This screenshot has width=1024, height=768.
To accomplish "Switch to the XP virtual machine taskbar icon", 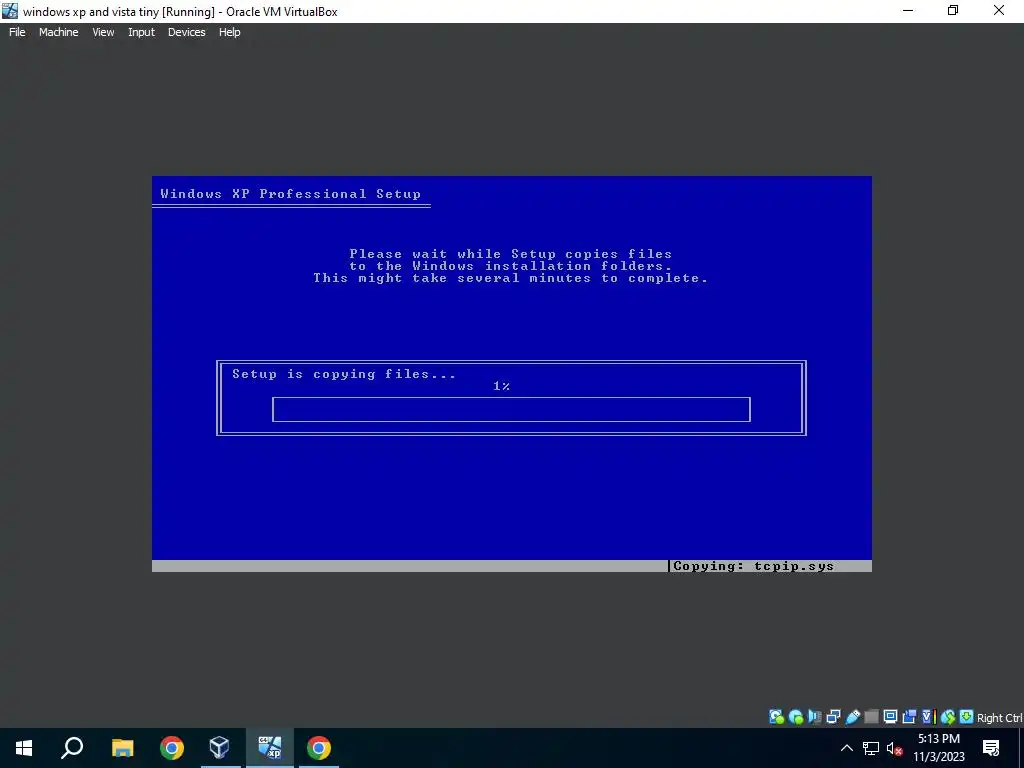I will (270, 748).
